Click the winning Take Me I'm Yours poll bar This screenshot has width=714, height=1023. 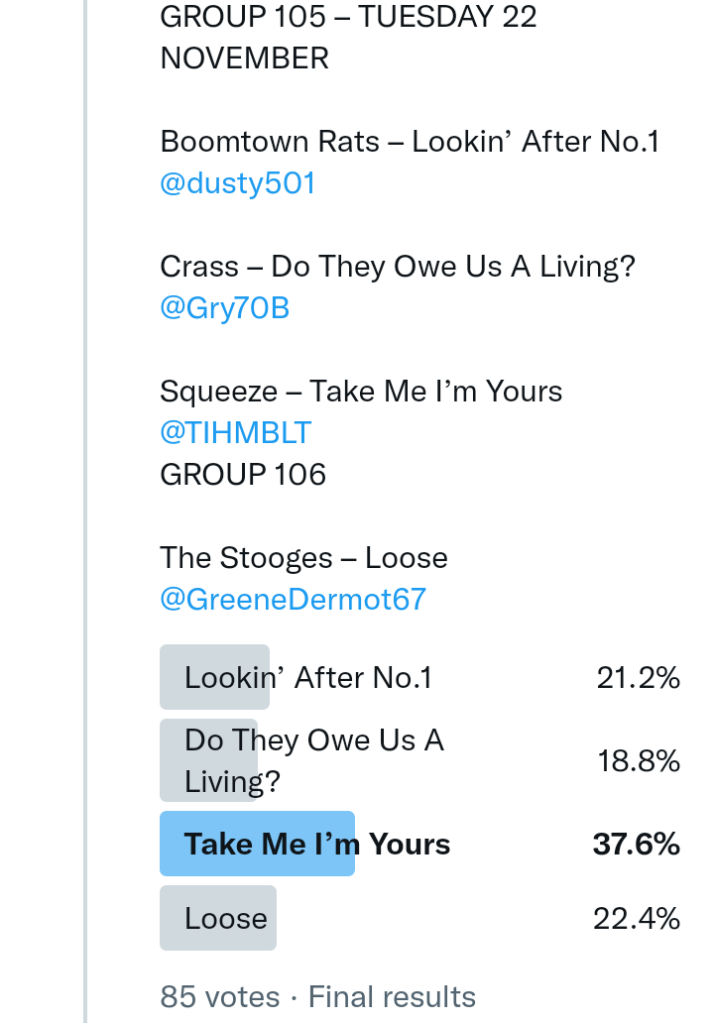(x=317, y=844)
